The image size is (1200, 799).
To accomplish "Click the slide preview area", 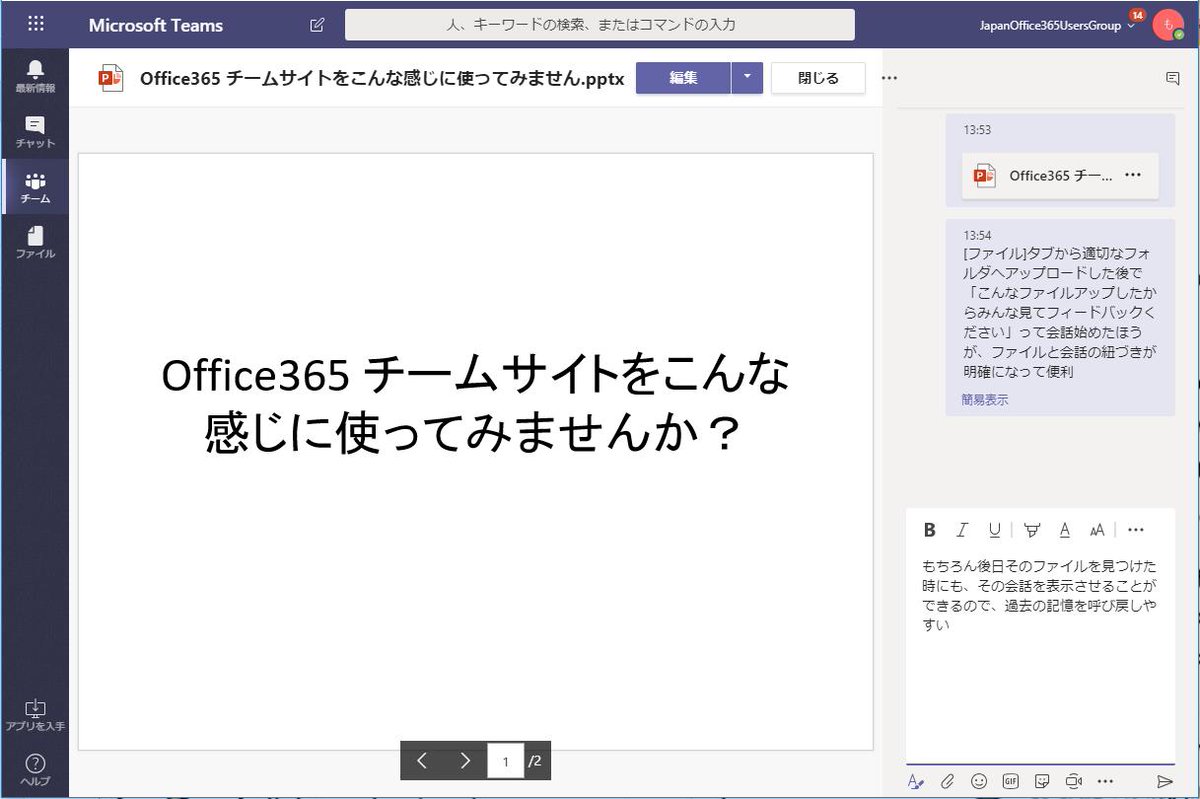I will click(476, 451).
